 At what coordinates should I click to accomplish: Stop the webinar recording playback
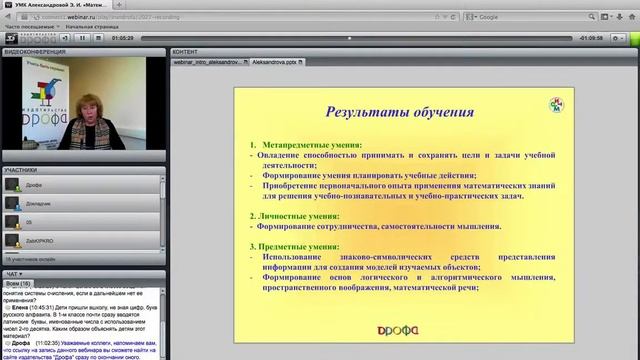(98, 38)
